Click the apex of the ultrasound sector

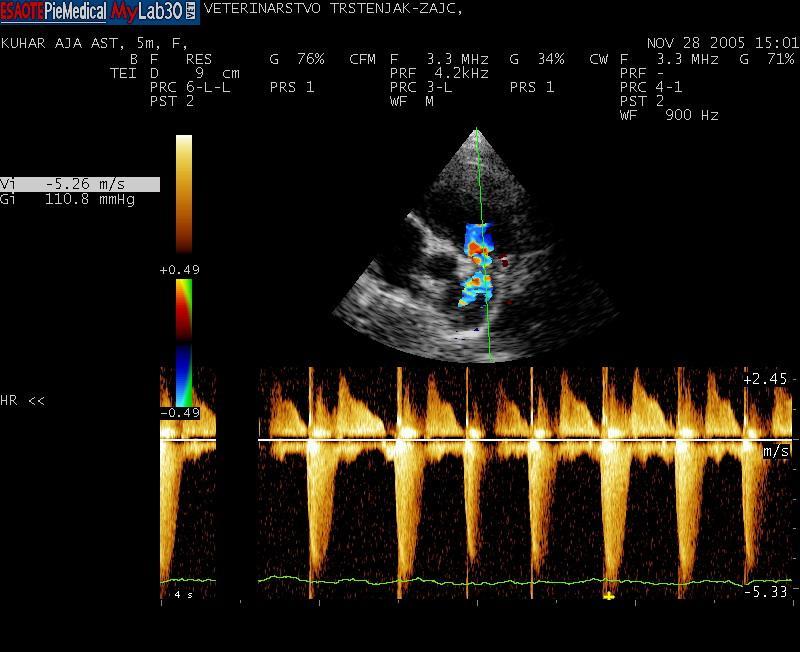[x=477, y=130]
